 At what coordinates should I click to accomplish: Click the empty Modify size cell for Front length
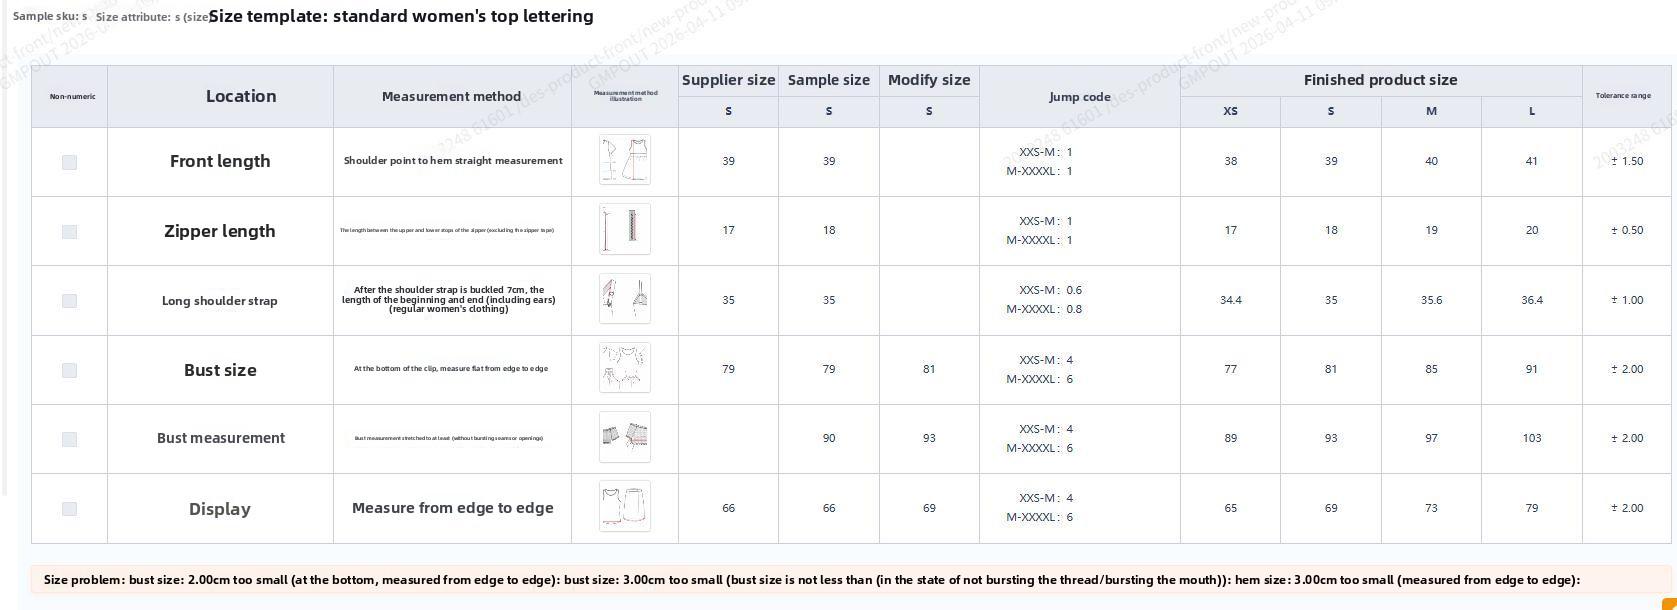[x=928, y=161]
